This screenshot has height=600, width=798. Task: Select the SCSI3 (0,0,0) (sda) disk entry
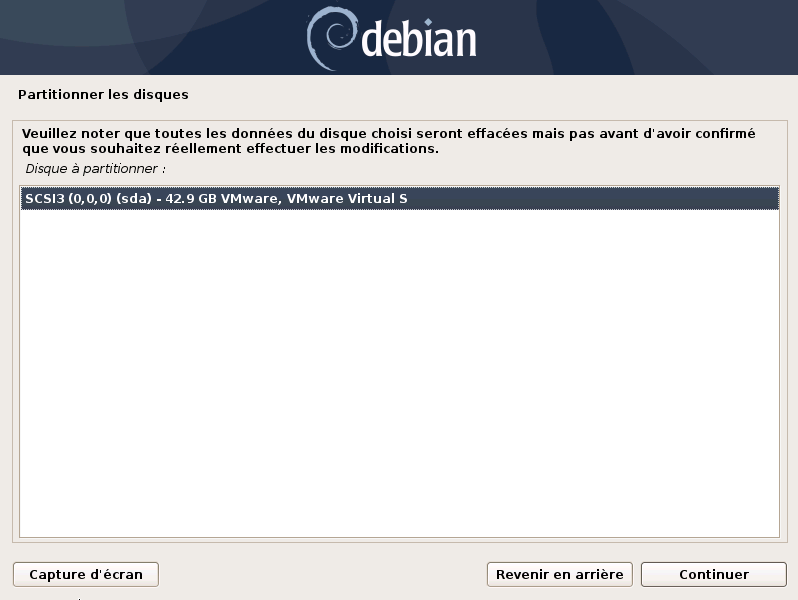(400, 198)
